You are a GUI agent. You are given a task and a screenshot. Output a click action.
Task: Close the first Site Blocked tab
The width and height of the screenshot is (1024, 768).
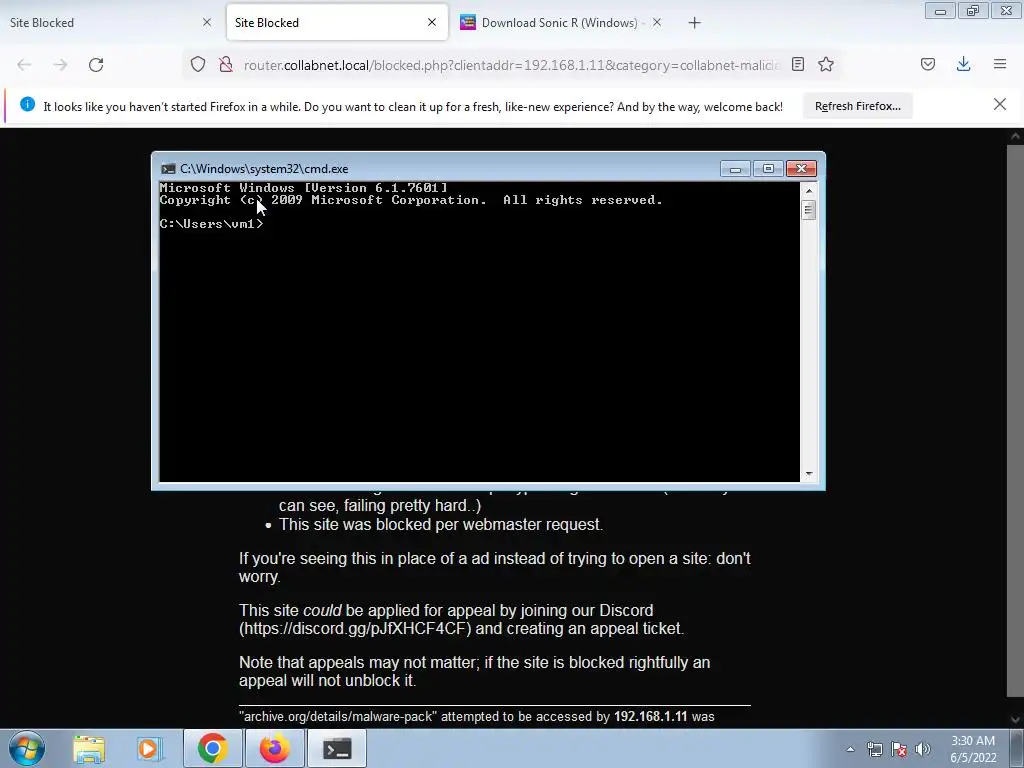click(207, 22)
